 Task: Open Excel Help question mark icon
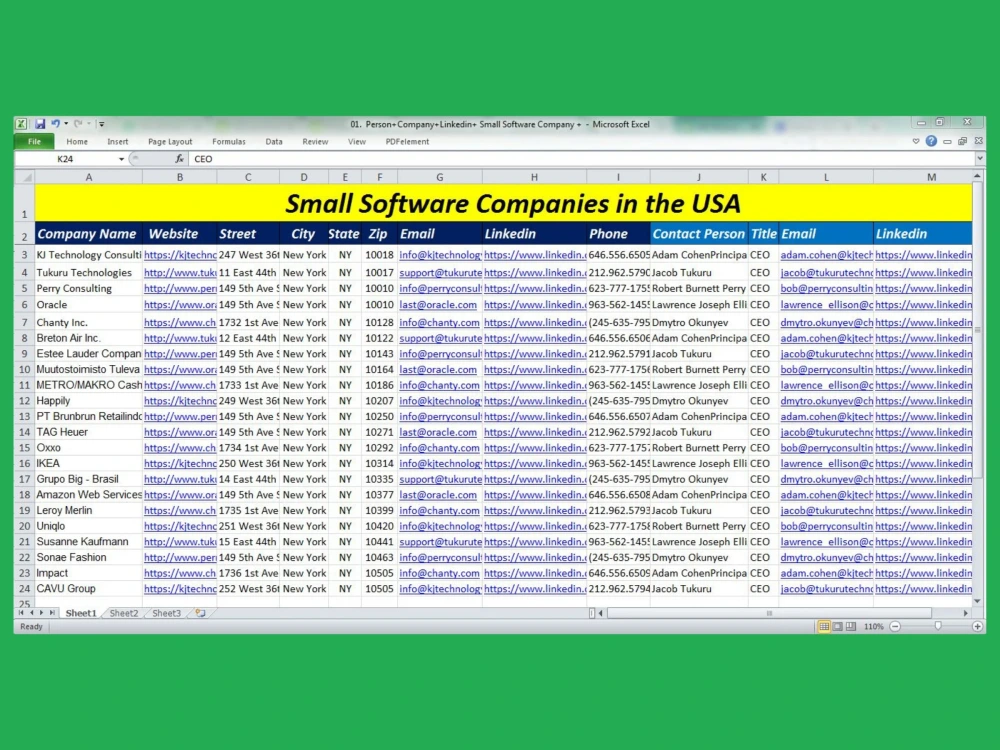point(931,141)
